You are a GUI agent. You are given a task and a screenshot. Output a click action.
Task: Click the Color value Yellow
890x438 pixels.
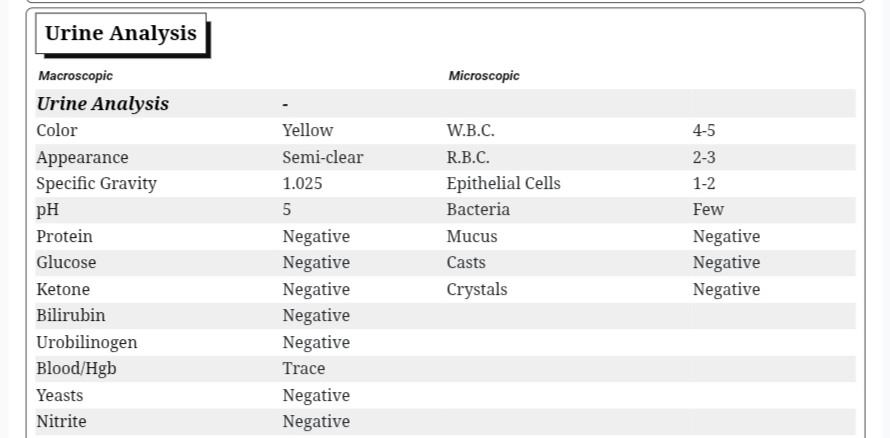pos(308,130)
